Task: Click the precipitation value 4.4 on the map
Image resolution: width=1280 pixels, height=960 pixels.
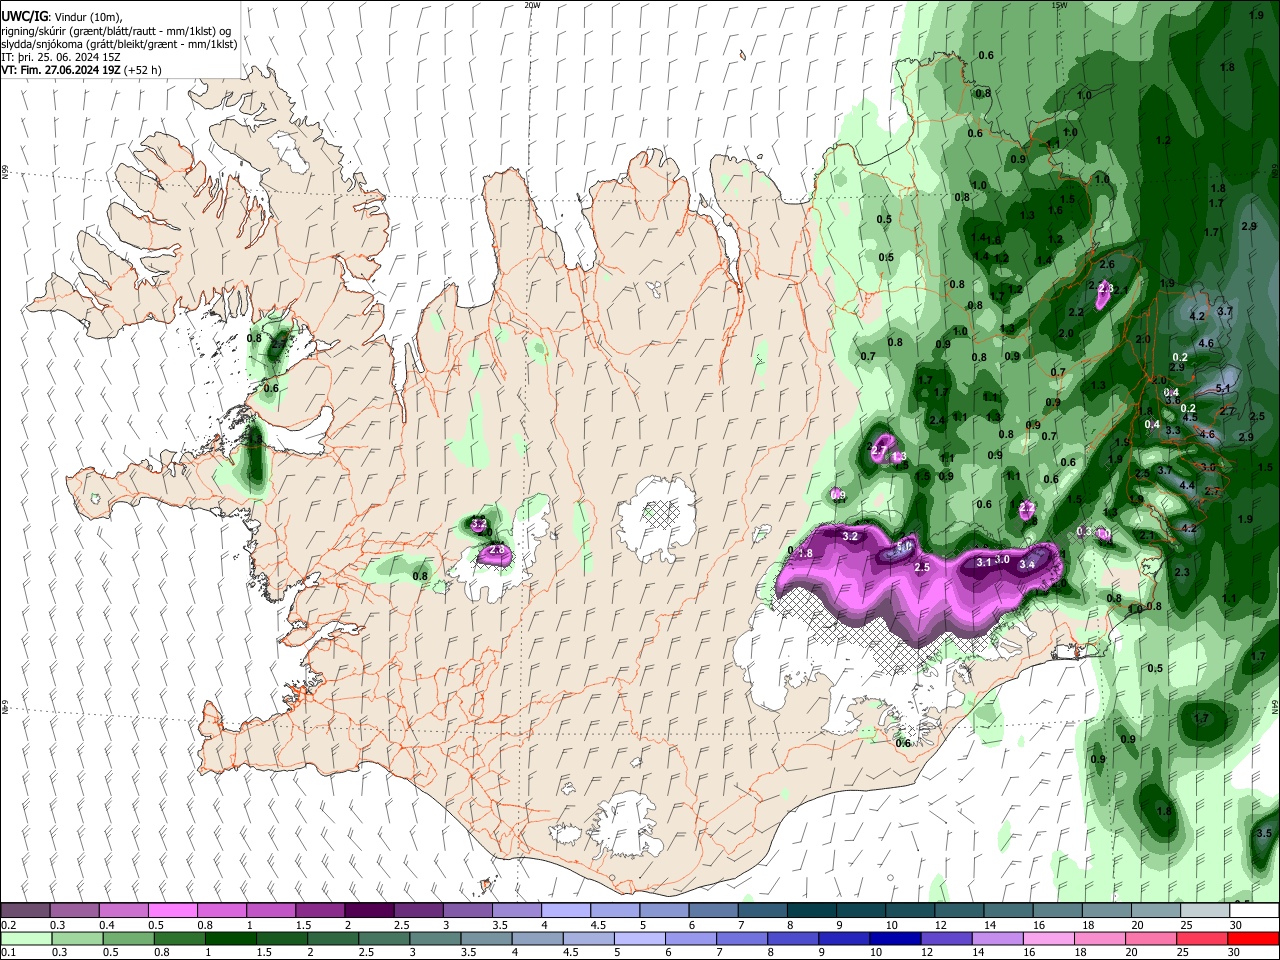Action: [x=1187, y=485]
